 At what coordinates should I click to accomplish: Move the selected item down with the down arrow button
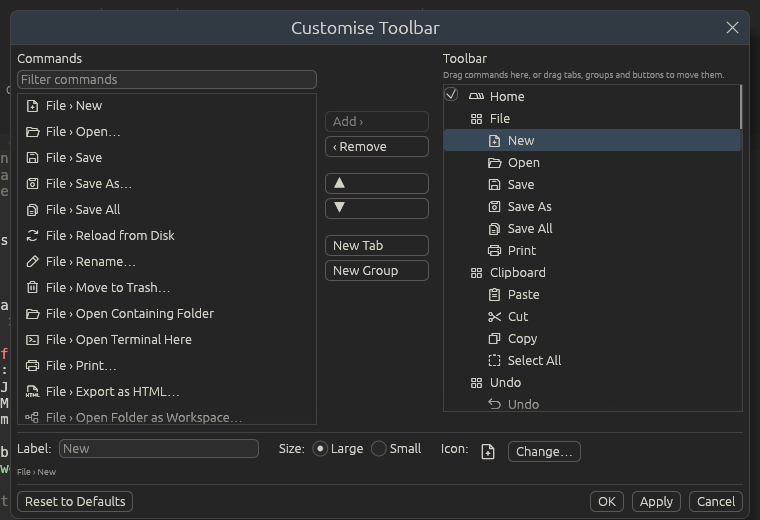point(377,208)
